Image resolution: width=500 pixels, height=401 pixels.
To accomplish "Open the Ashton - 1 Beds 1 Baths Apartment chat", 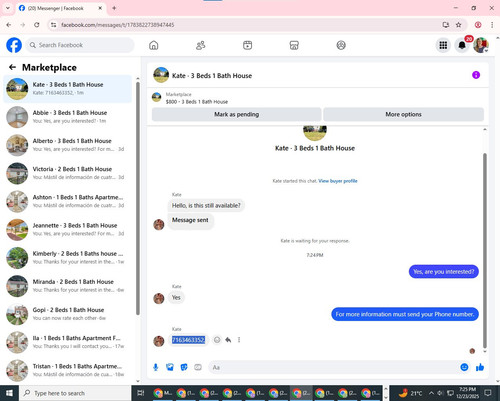I will 68,201.
